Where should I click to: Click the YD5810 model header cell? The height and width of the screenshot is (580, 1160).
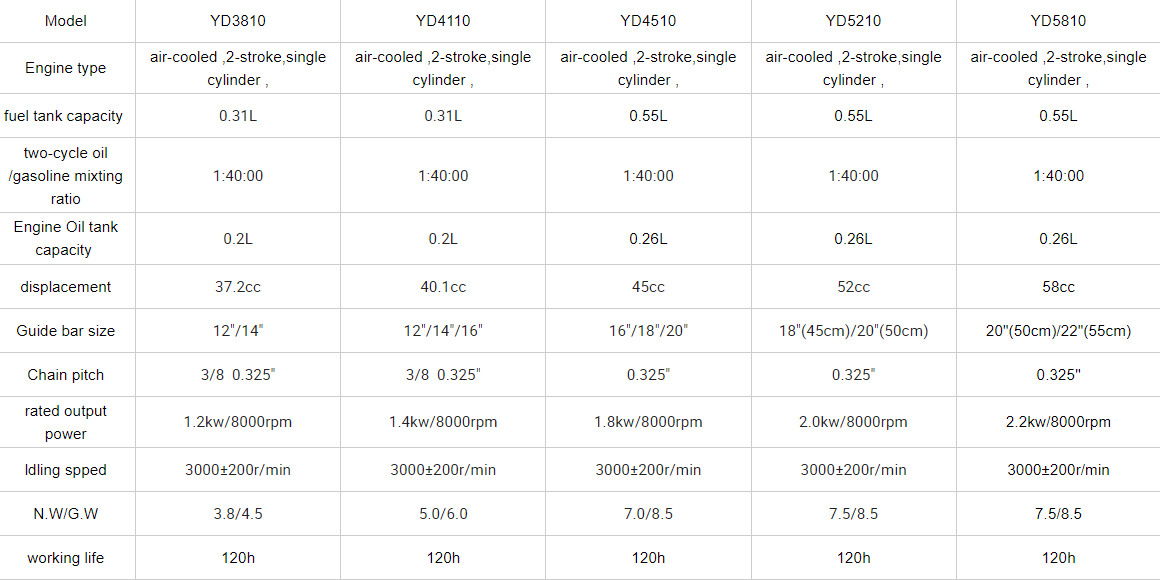click(x=1058, y=21)
